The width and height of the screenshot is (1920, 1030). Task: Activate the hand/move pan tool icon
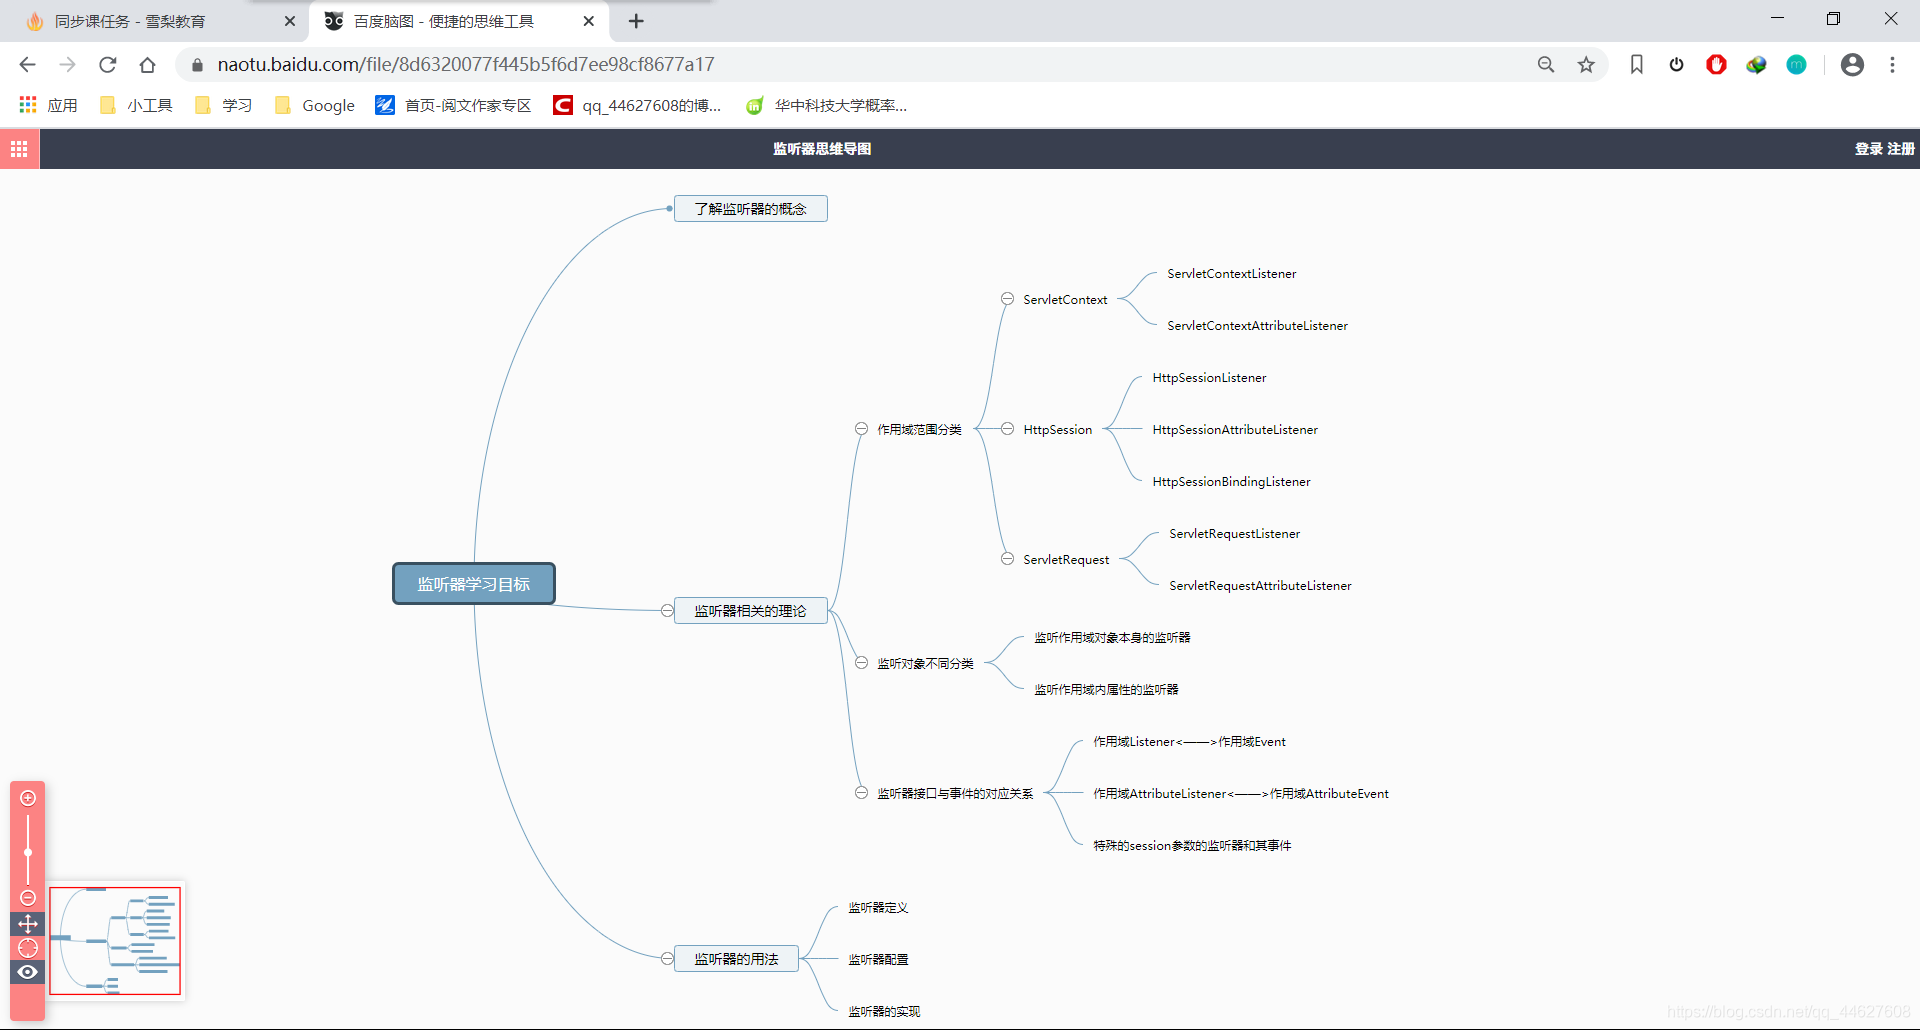pos(28,923)
